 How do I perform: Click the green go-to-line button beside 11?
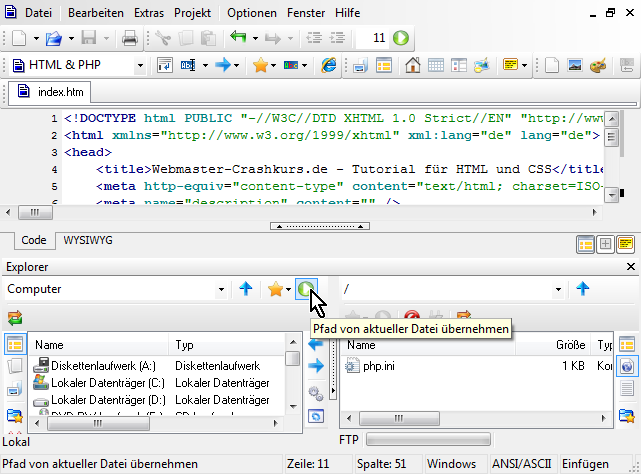pyautogui.click(x=401, y=39)
